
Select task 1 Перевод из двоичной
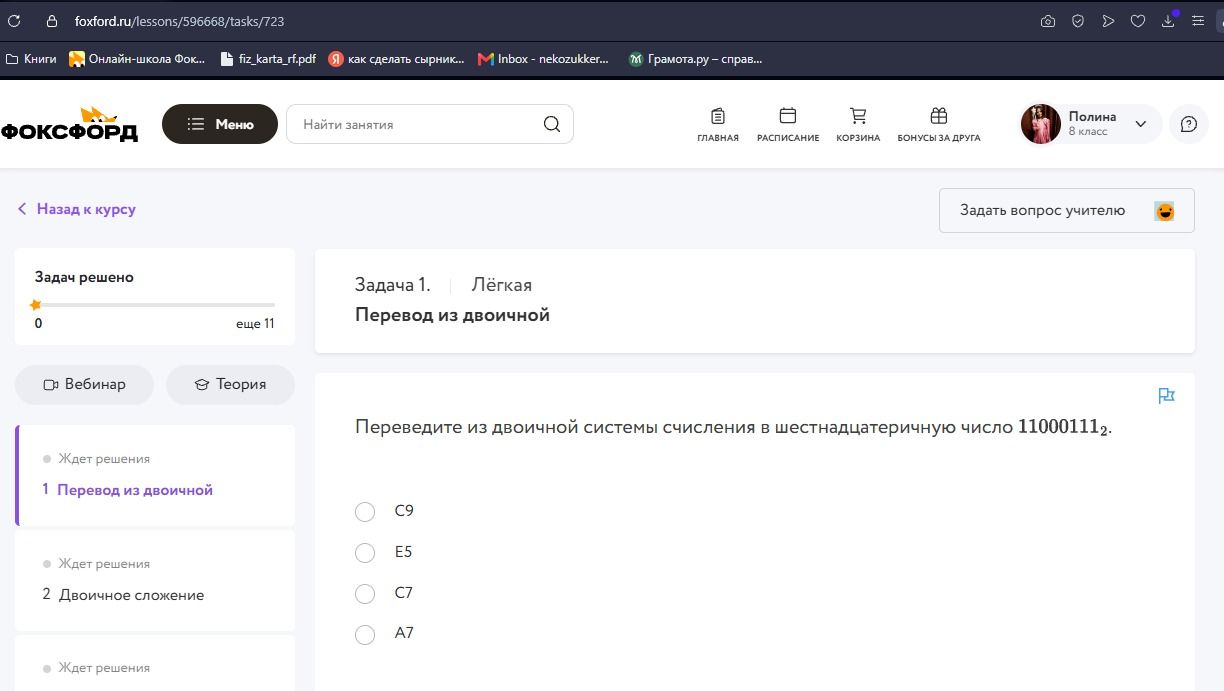(x=155, y=476)
